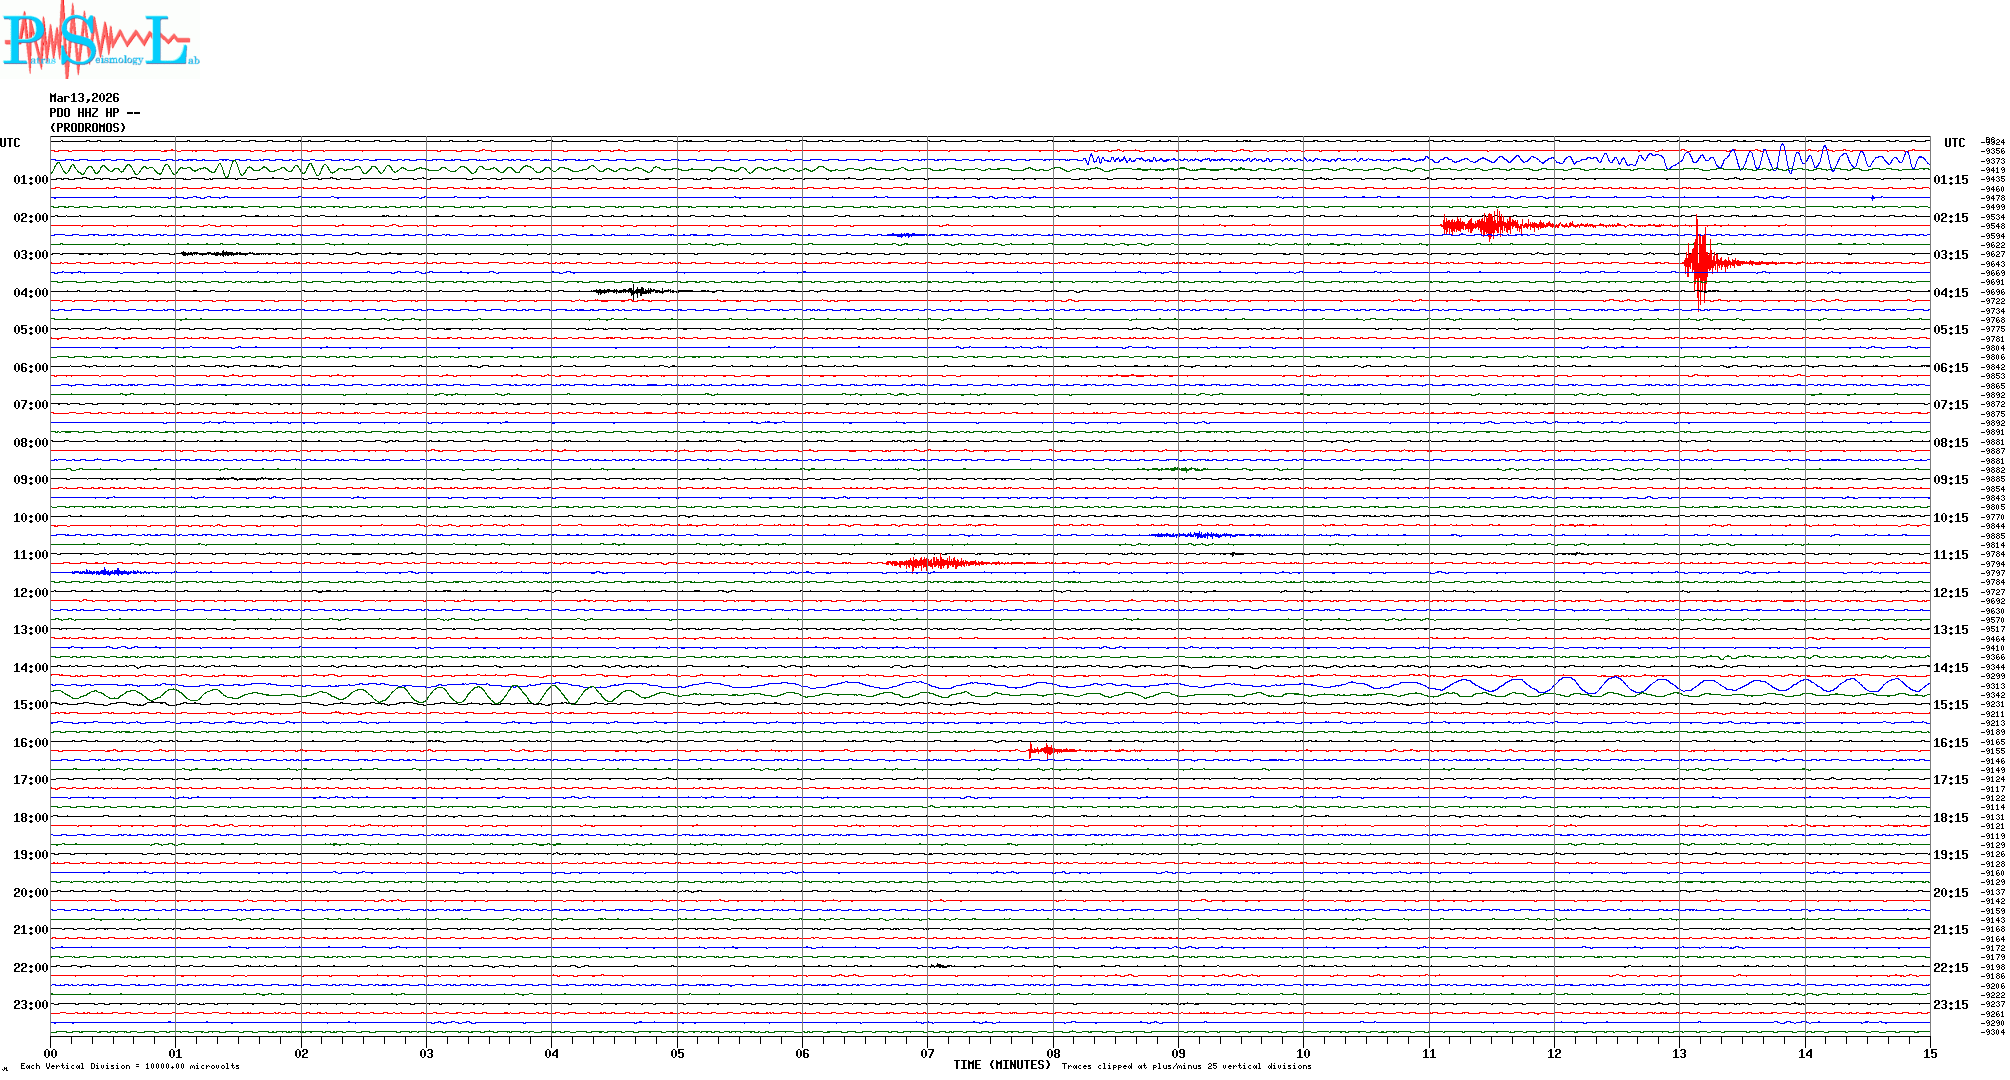The height and width of the screenshot is (1080, 2010).
Task: Click the 03:15 time label on the right
Action: pos(1950,255)
